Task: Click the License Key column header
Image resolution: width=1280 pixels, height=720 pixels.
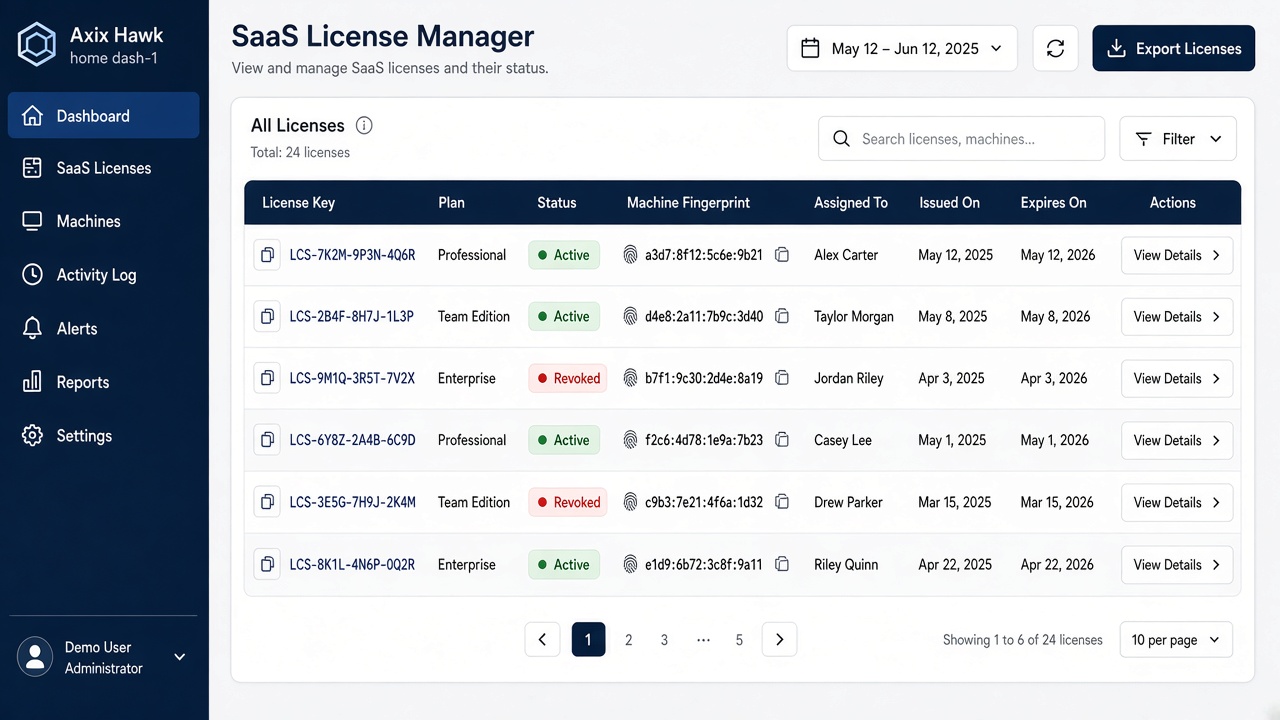Action: tap(298, 202)
